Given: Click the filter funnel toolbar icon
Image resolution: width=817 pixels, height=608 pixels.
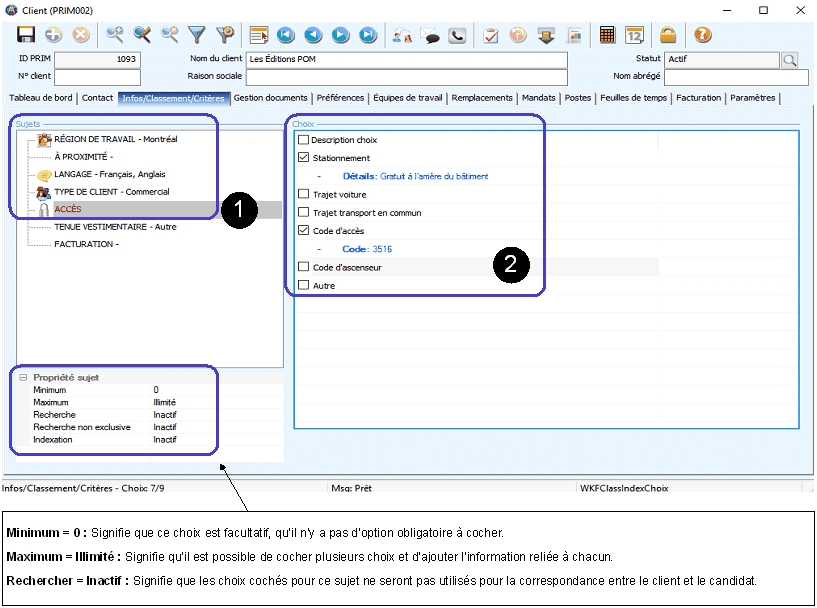Looking at the screenshot, I should [197, 35].
